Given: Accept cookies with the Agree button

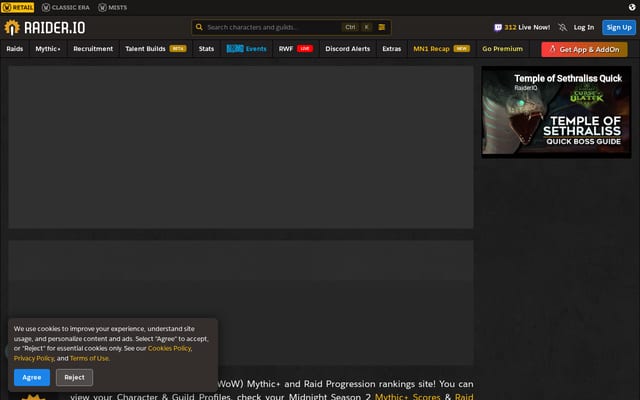Looking at the screenshot, I should pos(32,378).
